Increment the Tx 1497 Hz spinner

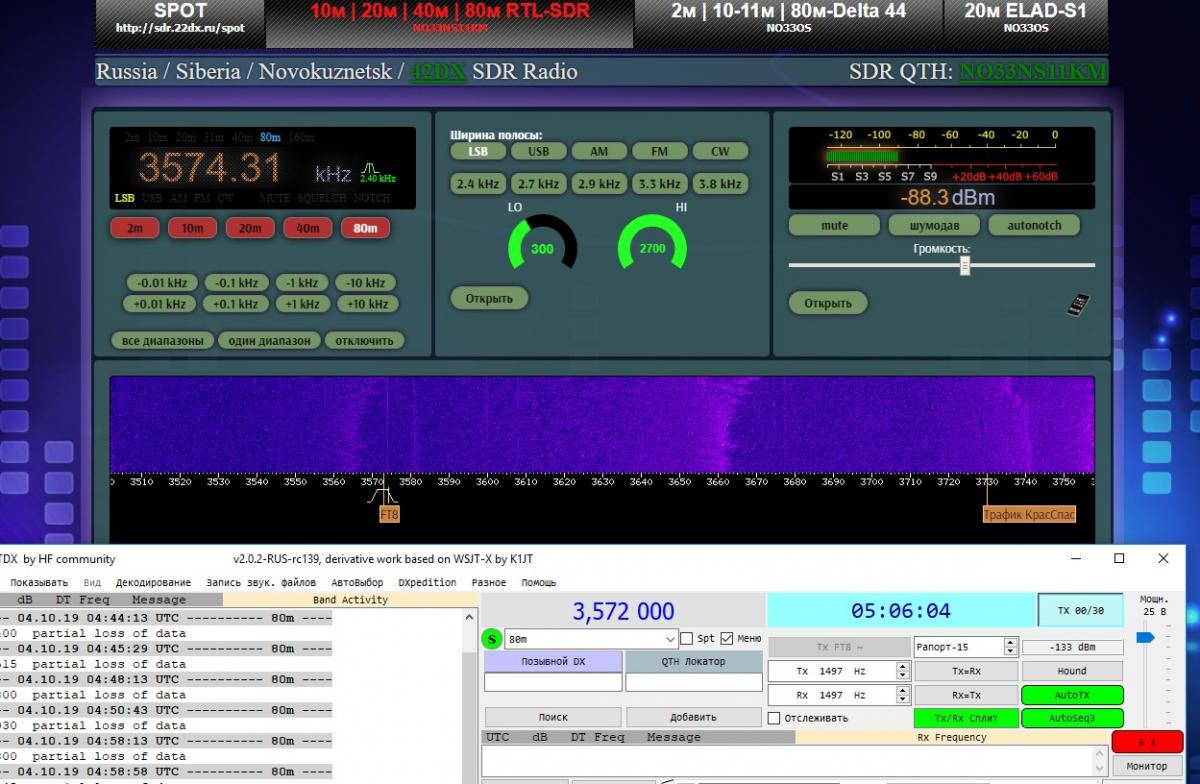[x=903, y=667]
